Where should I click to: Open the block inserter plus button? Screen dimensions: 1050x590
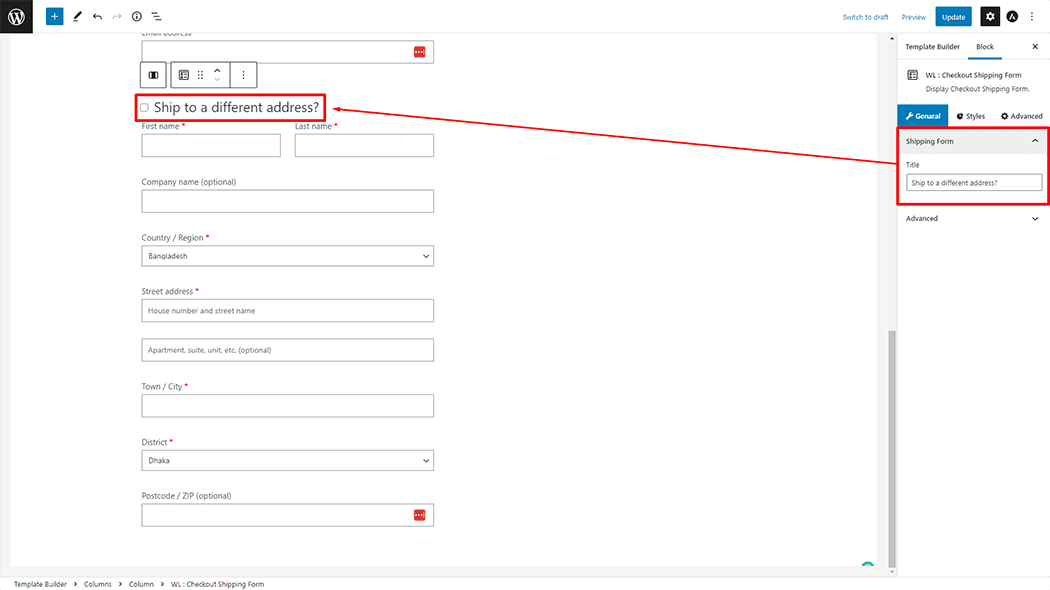point(54,17)
